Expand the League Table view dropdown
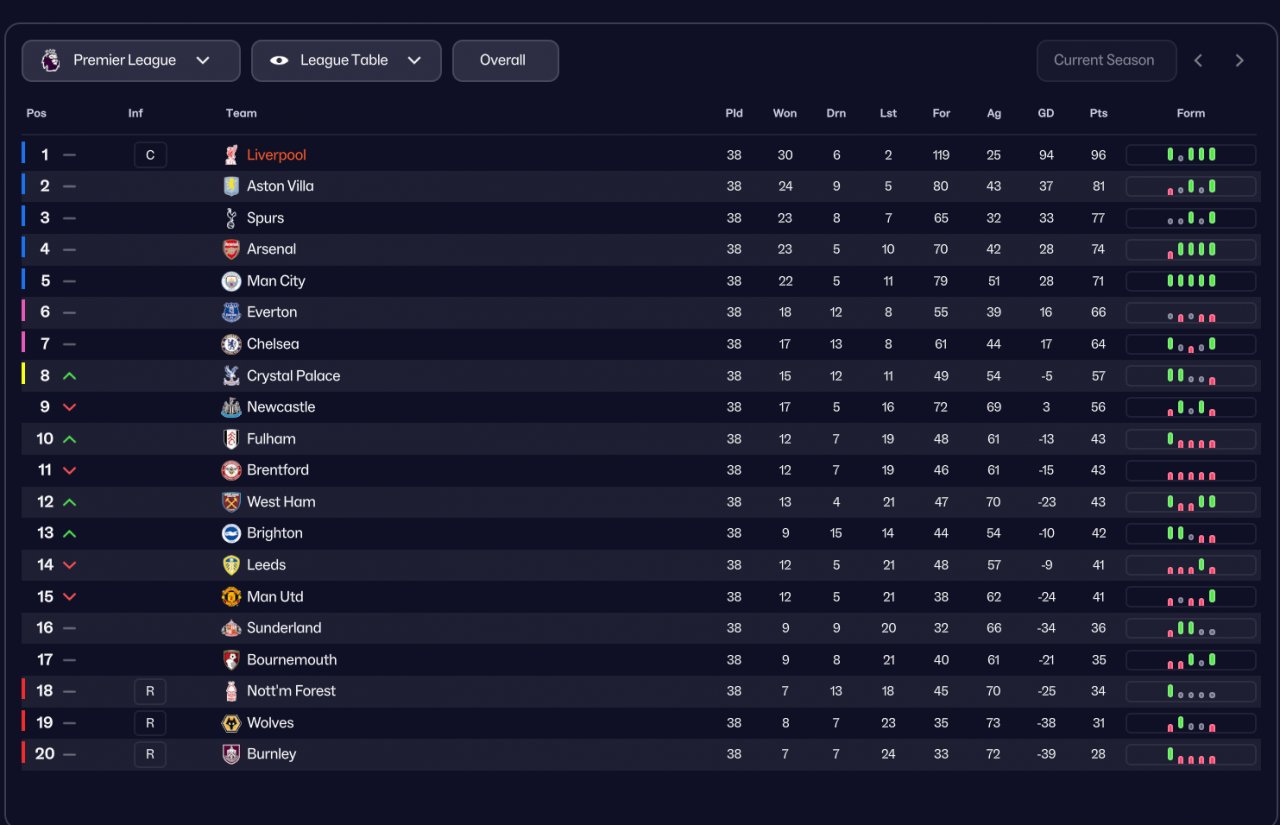The width and height of the screenshot is (1280, 825). [346, 61]
